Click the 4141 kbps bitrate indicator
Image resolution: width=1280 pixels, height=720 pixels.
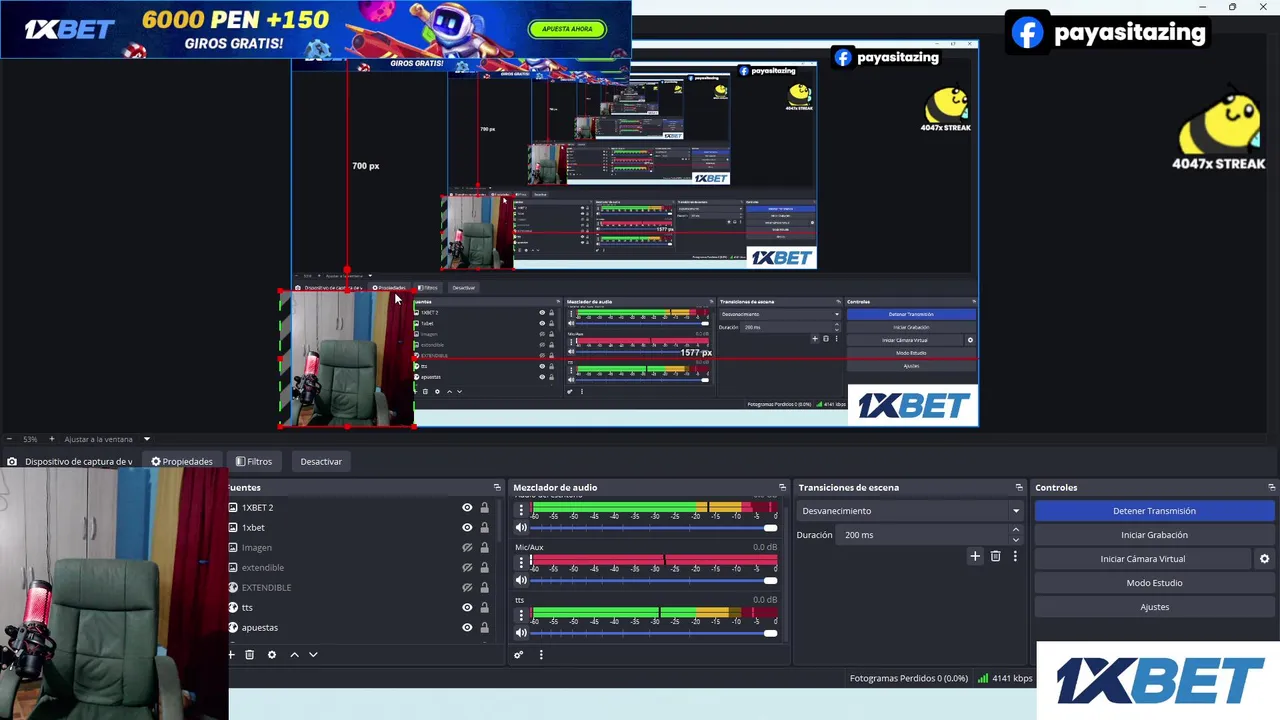[x=1005, y=678]
